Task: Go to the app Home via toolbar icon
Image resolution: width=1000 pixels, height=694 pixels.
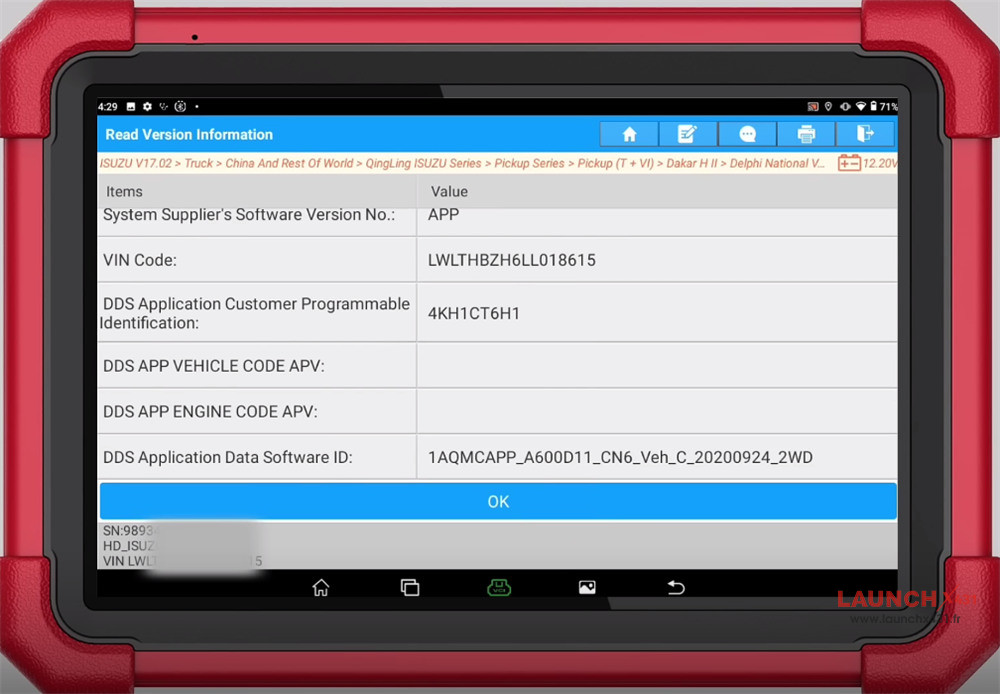Action: 629,134
